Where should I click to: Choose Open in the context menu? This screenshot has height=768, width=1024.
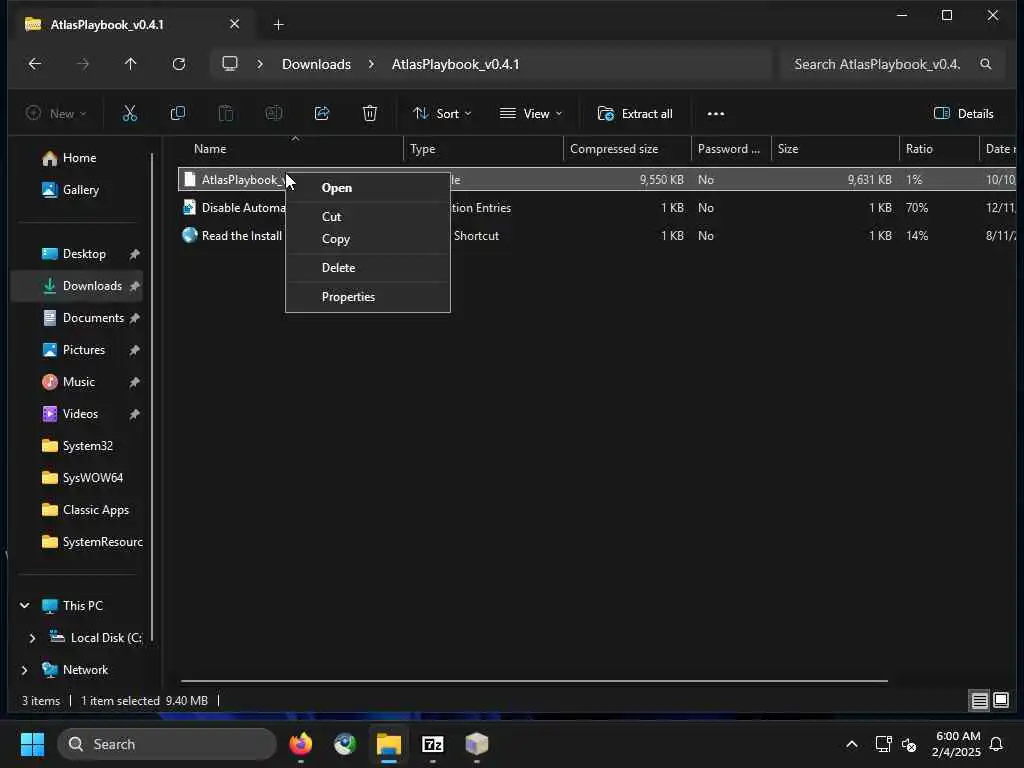pyautogui.click(x=368, y=188)
